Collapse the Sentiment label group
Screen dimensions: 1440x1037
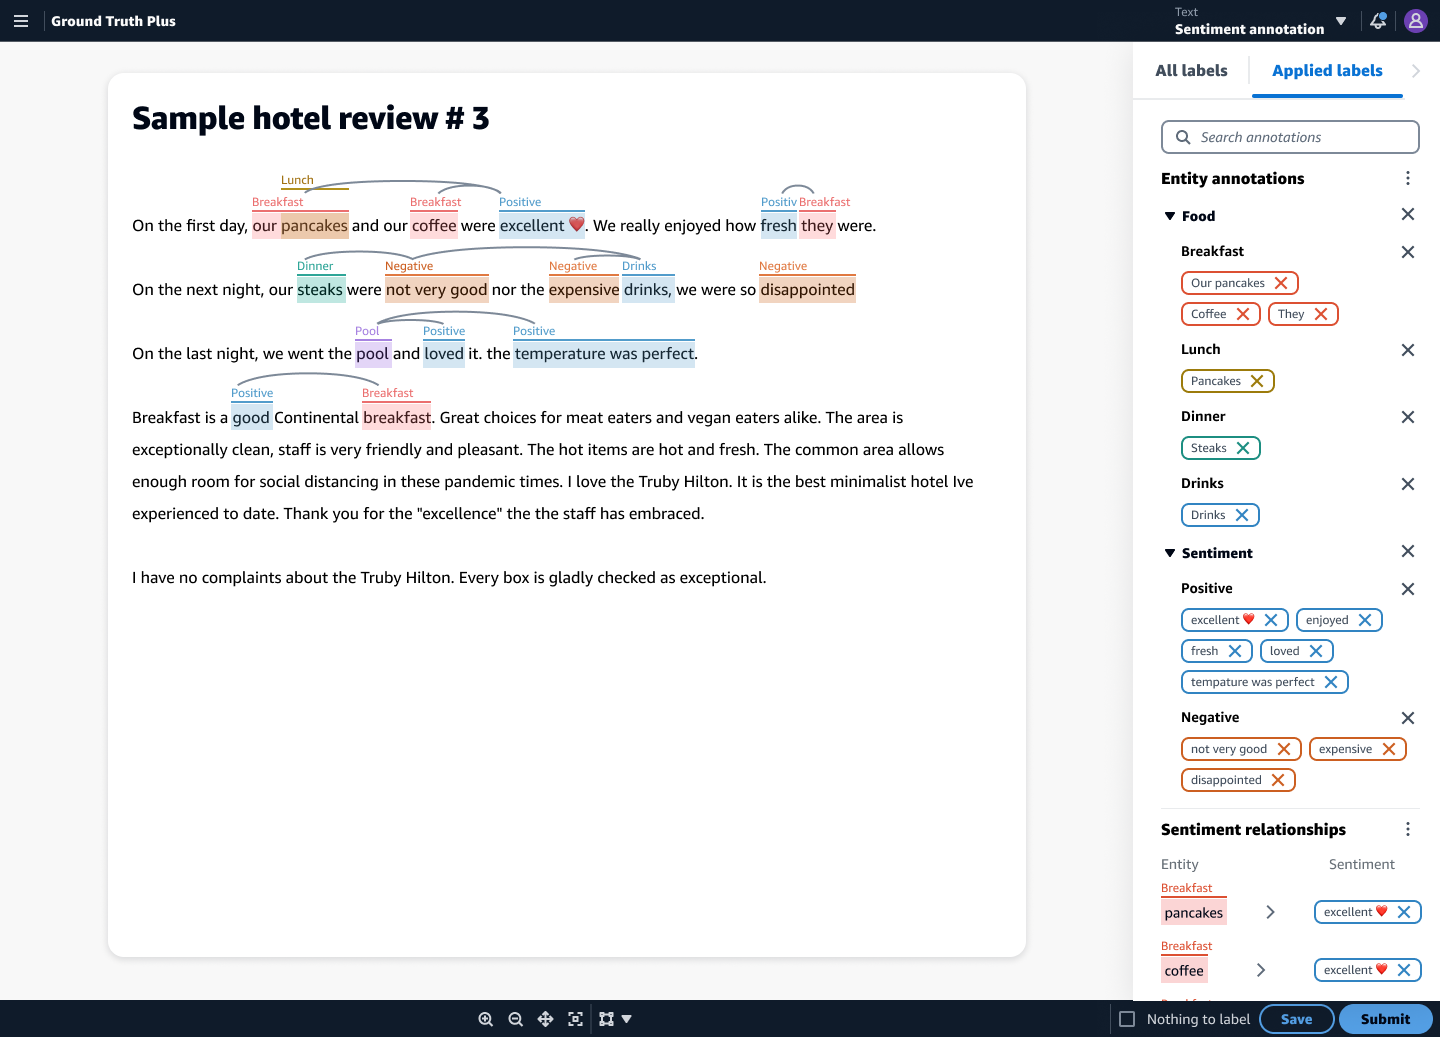click(x=1170, y=553)
